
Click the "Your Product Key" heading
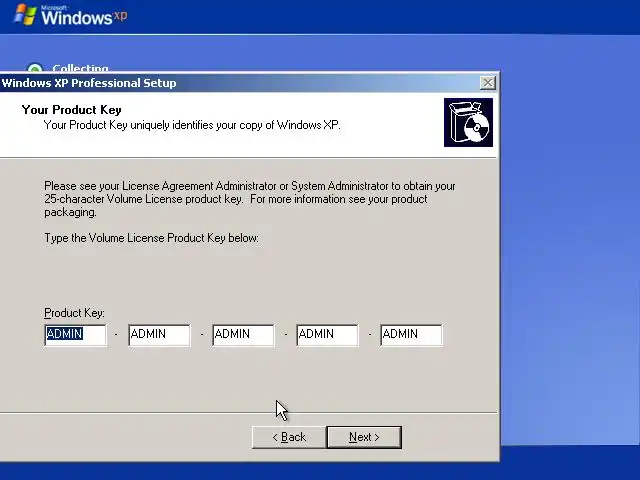[71, 109]
